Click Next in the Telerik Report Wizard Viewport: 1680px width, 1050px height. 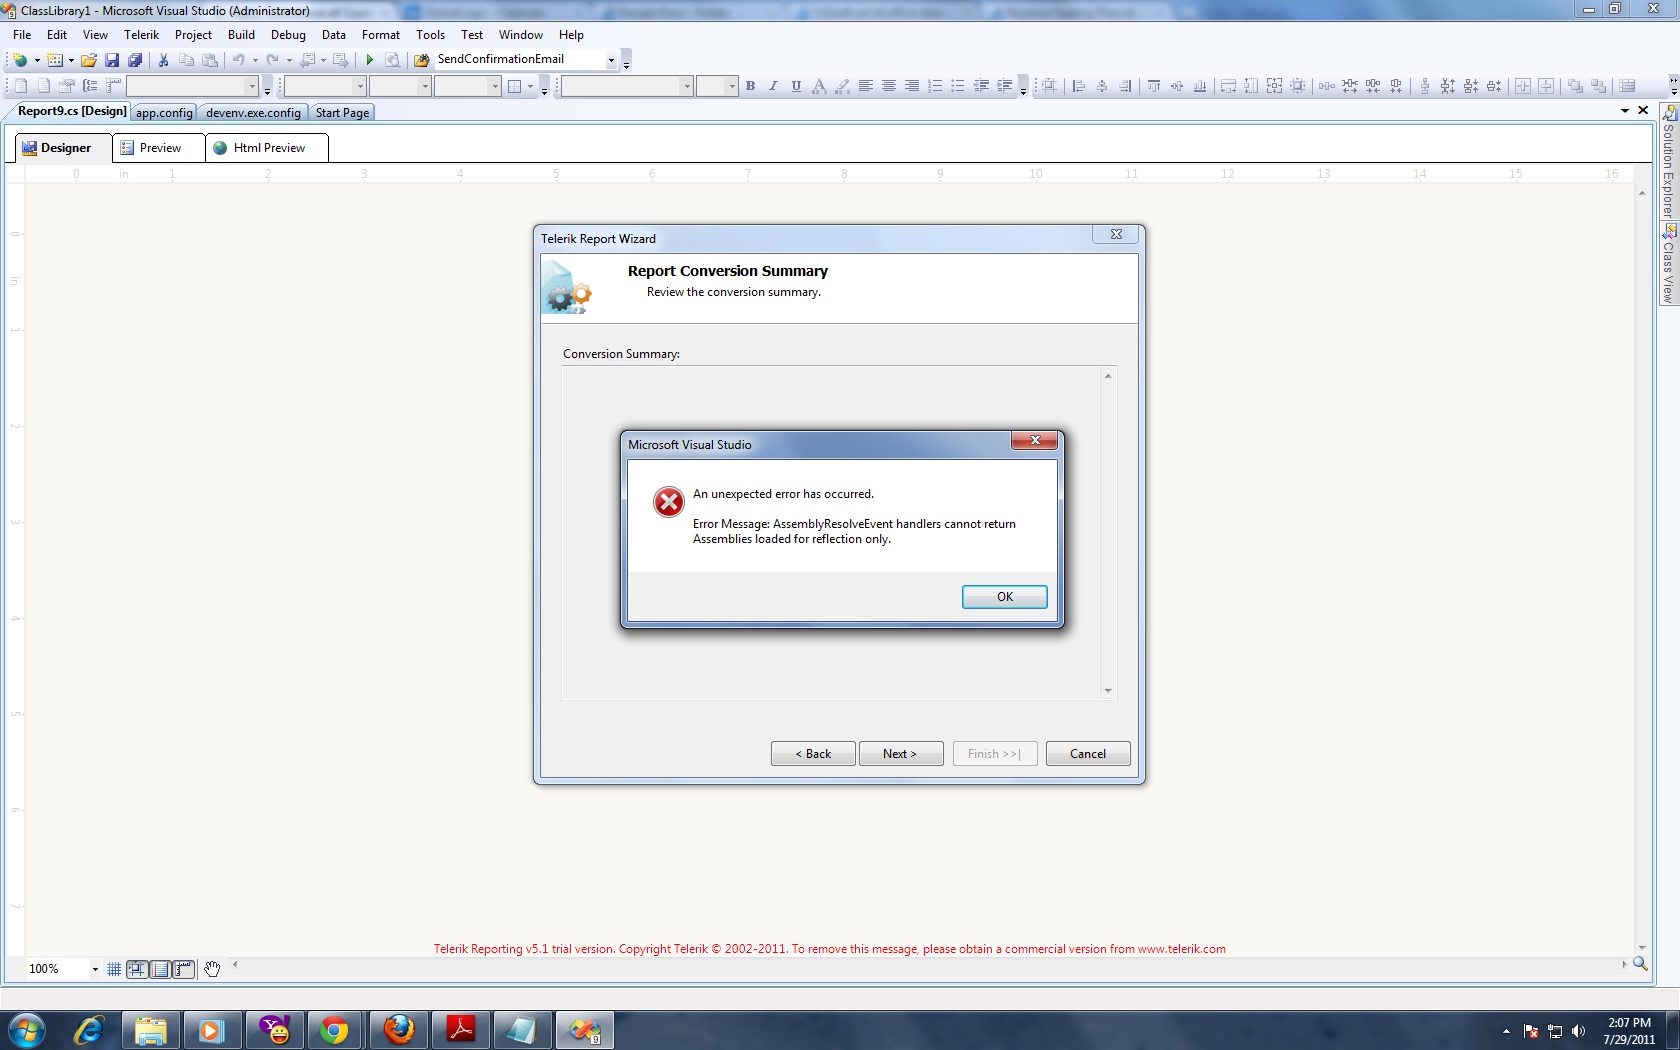(900, 754)
